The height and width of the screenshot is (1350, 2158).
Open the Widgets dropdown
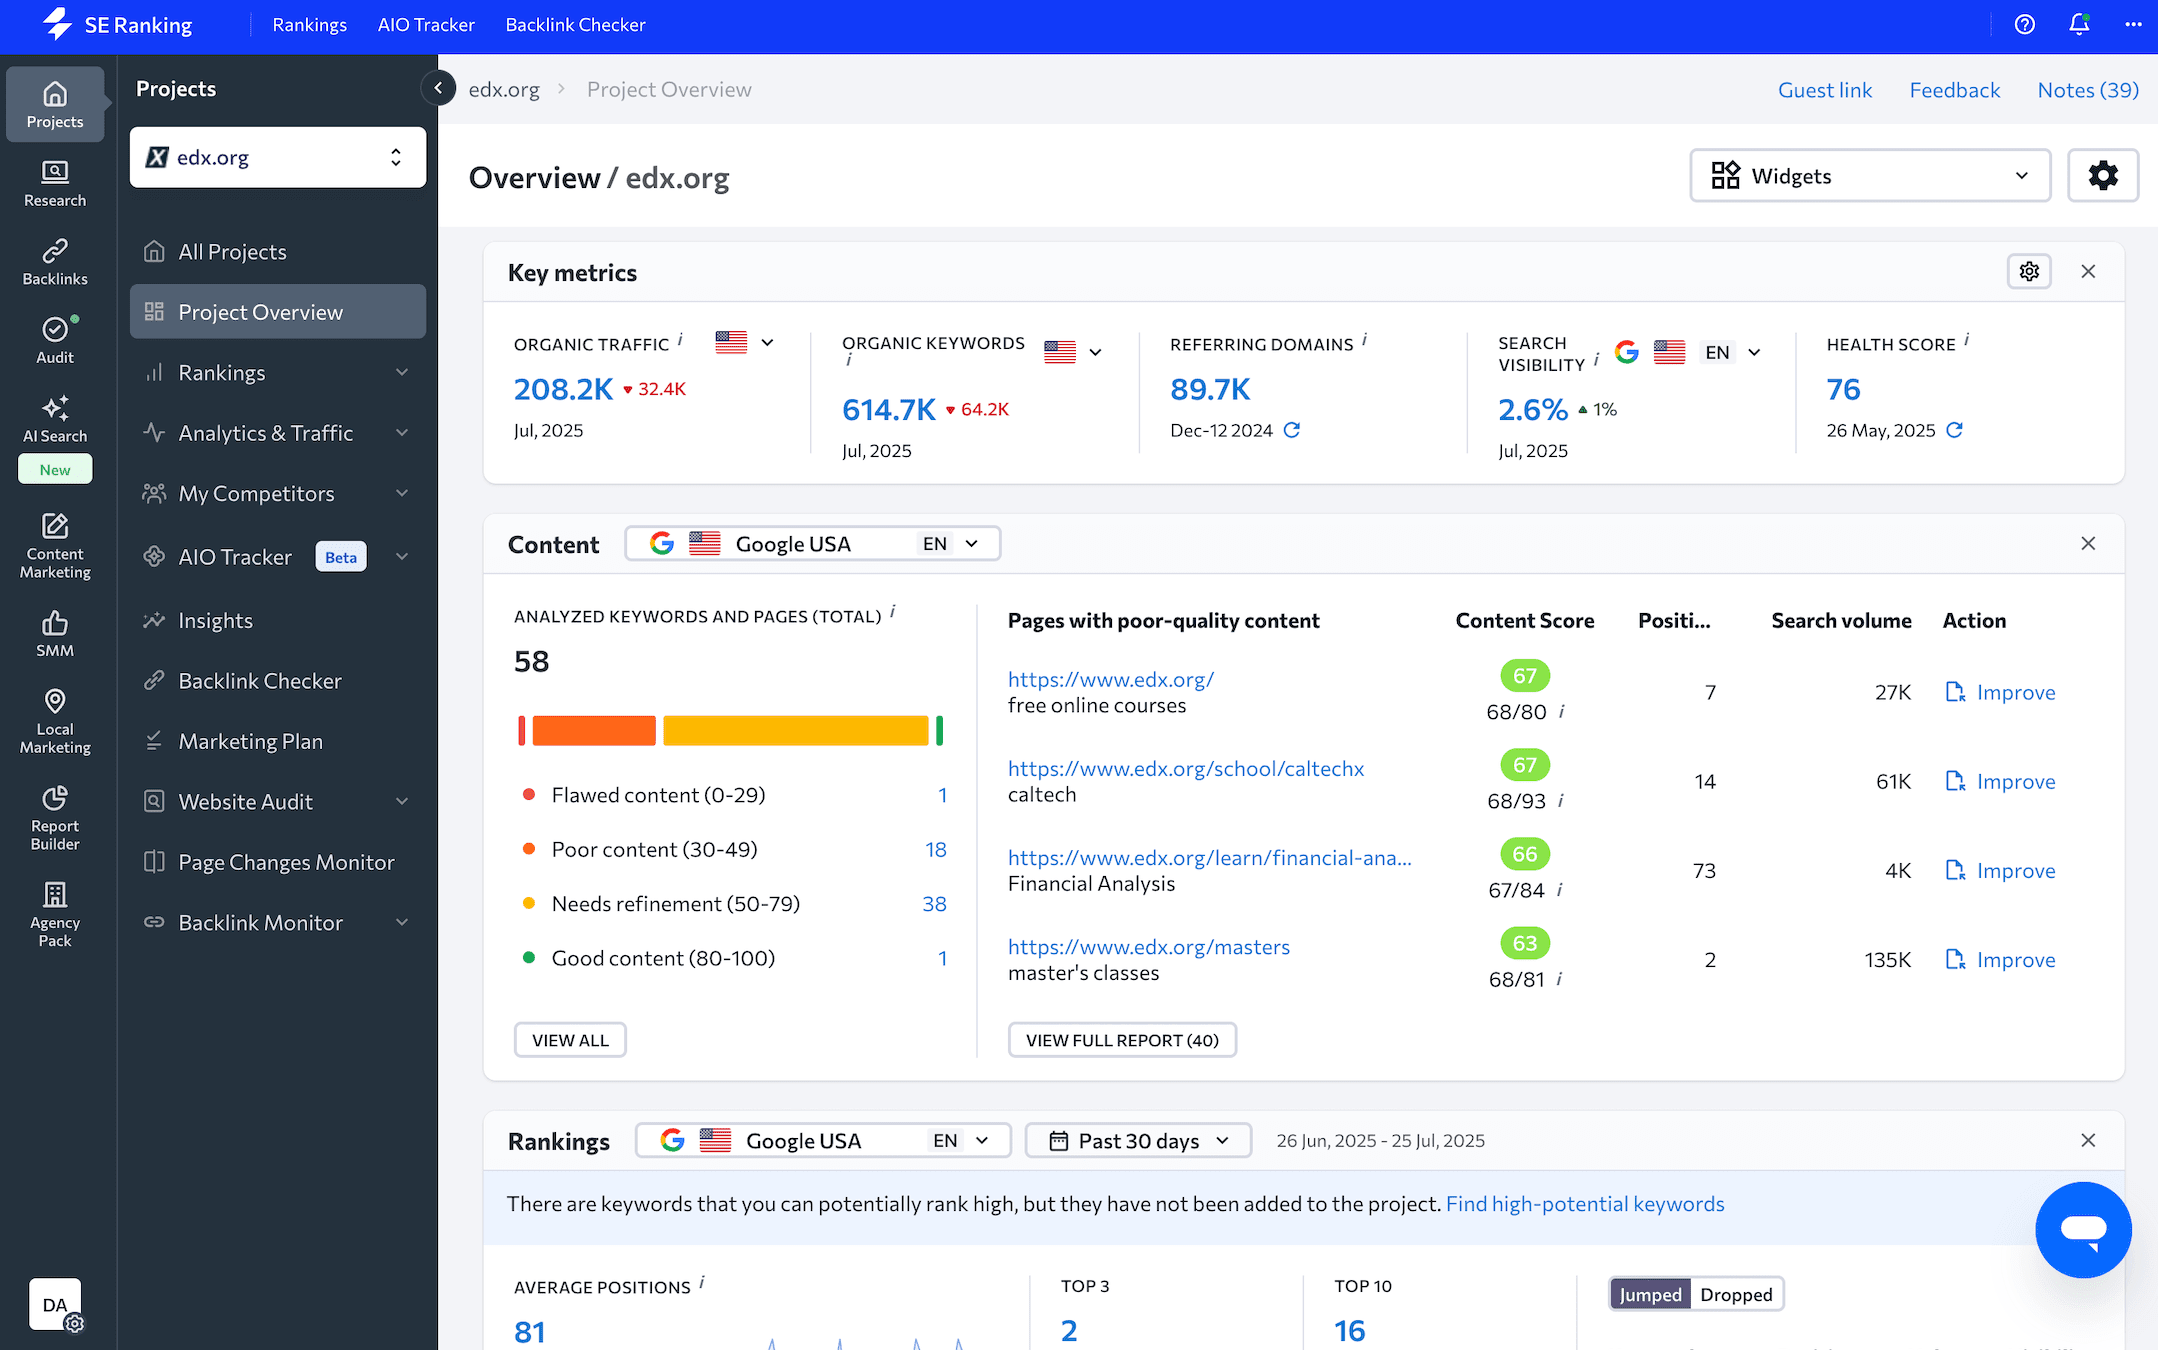point(1869,175)
